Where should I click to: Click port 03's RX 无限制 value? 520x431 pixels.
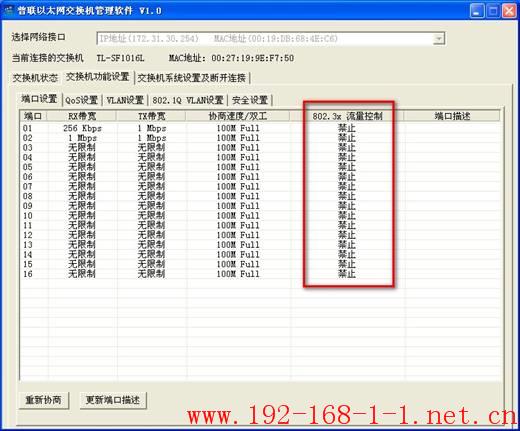click(82, 147)
